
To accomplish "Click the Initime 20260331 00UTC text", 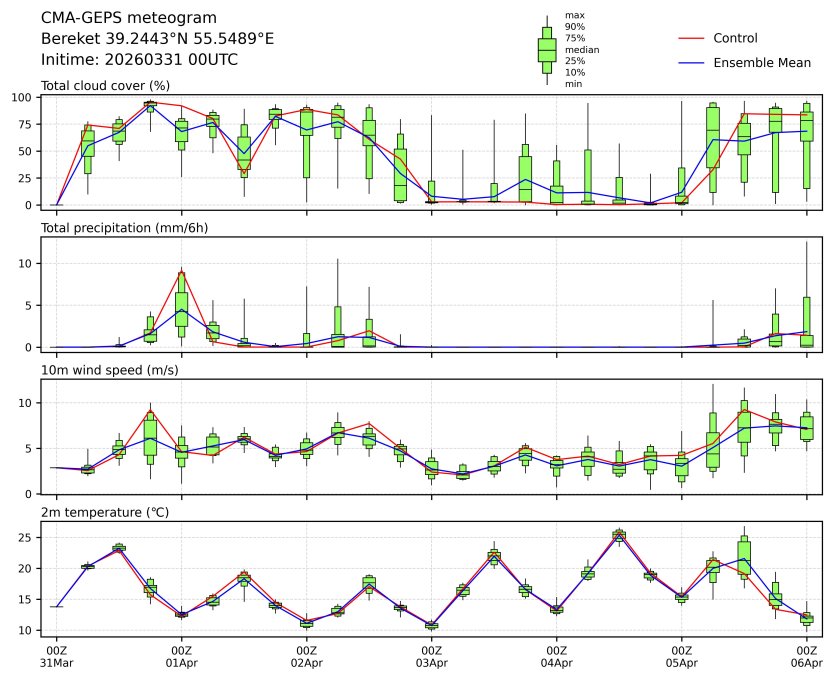I will coord(139,59).
